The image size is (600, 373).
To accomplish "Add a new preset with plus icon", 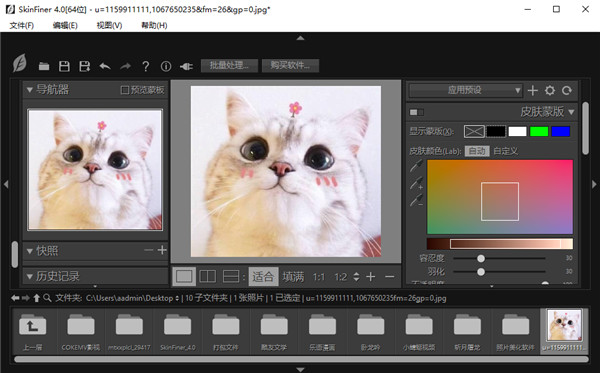I will point(533,90).
